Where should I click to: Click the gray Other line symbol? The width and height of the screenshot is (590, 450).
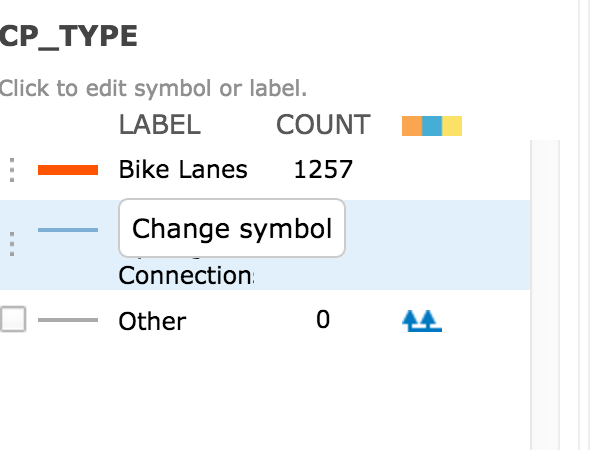click(68, 320)
